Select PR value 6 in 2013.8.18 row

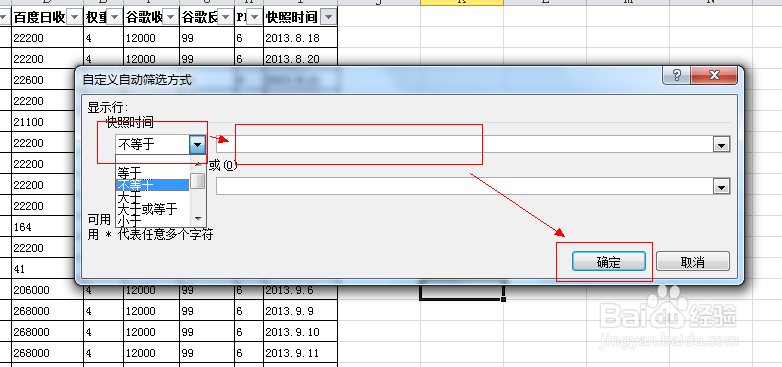click(249, 38)
